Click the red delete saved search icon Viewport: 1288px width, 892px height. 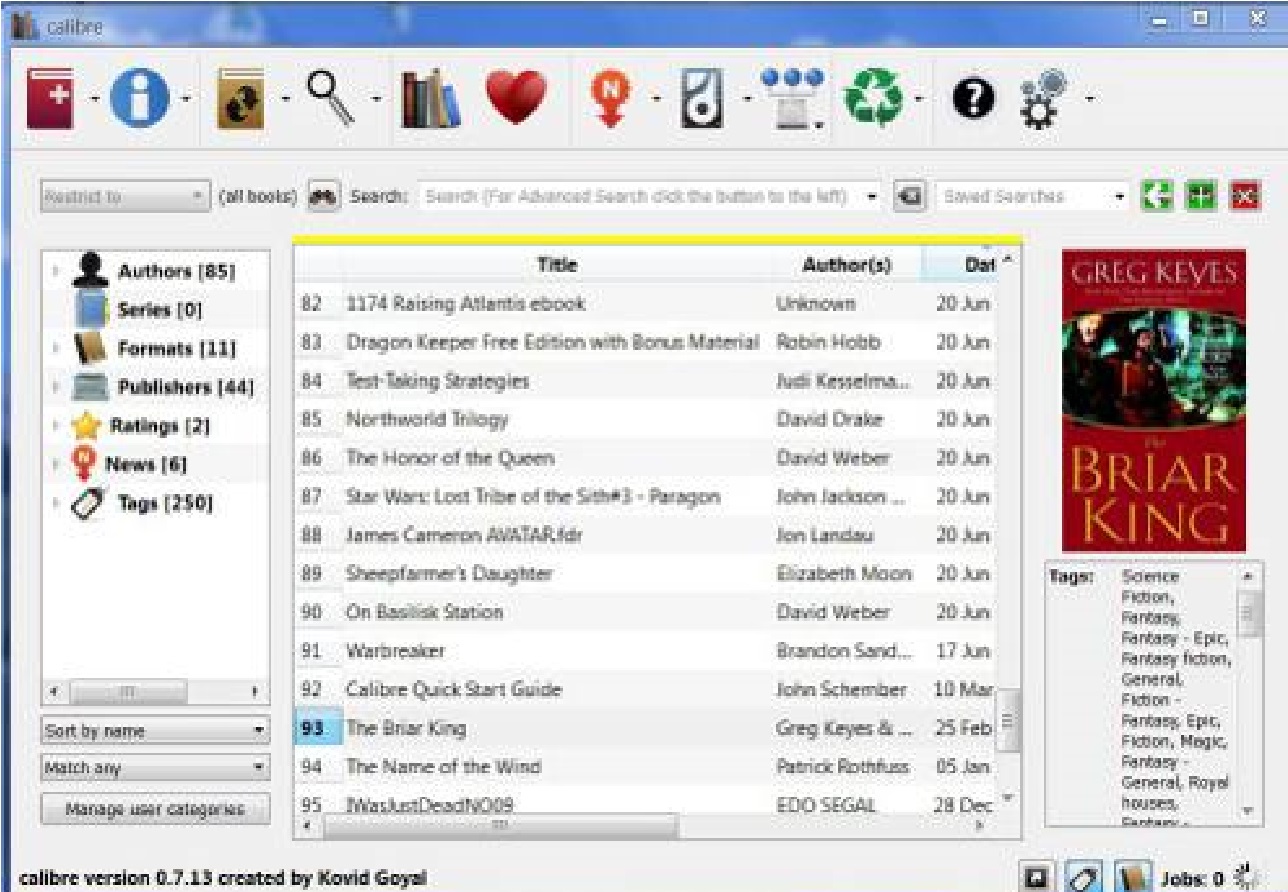click(1243, 196)
